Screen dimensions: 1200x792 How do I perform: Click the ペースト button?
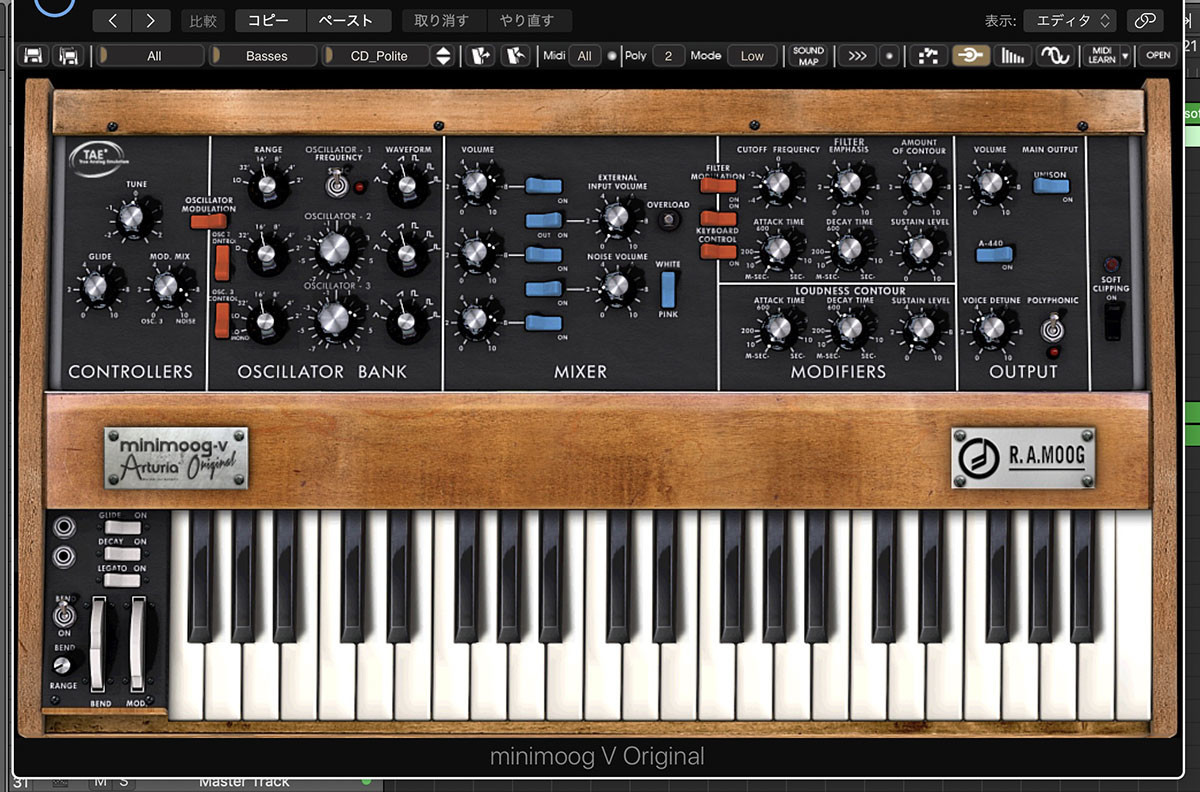347,20
